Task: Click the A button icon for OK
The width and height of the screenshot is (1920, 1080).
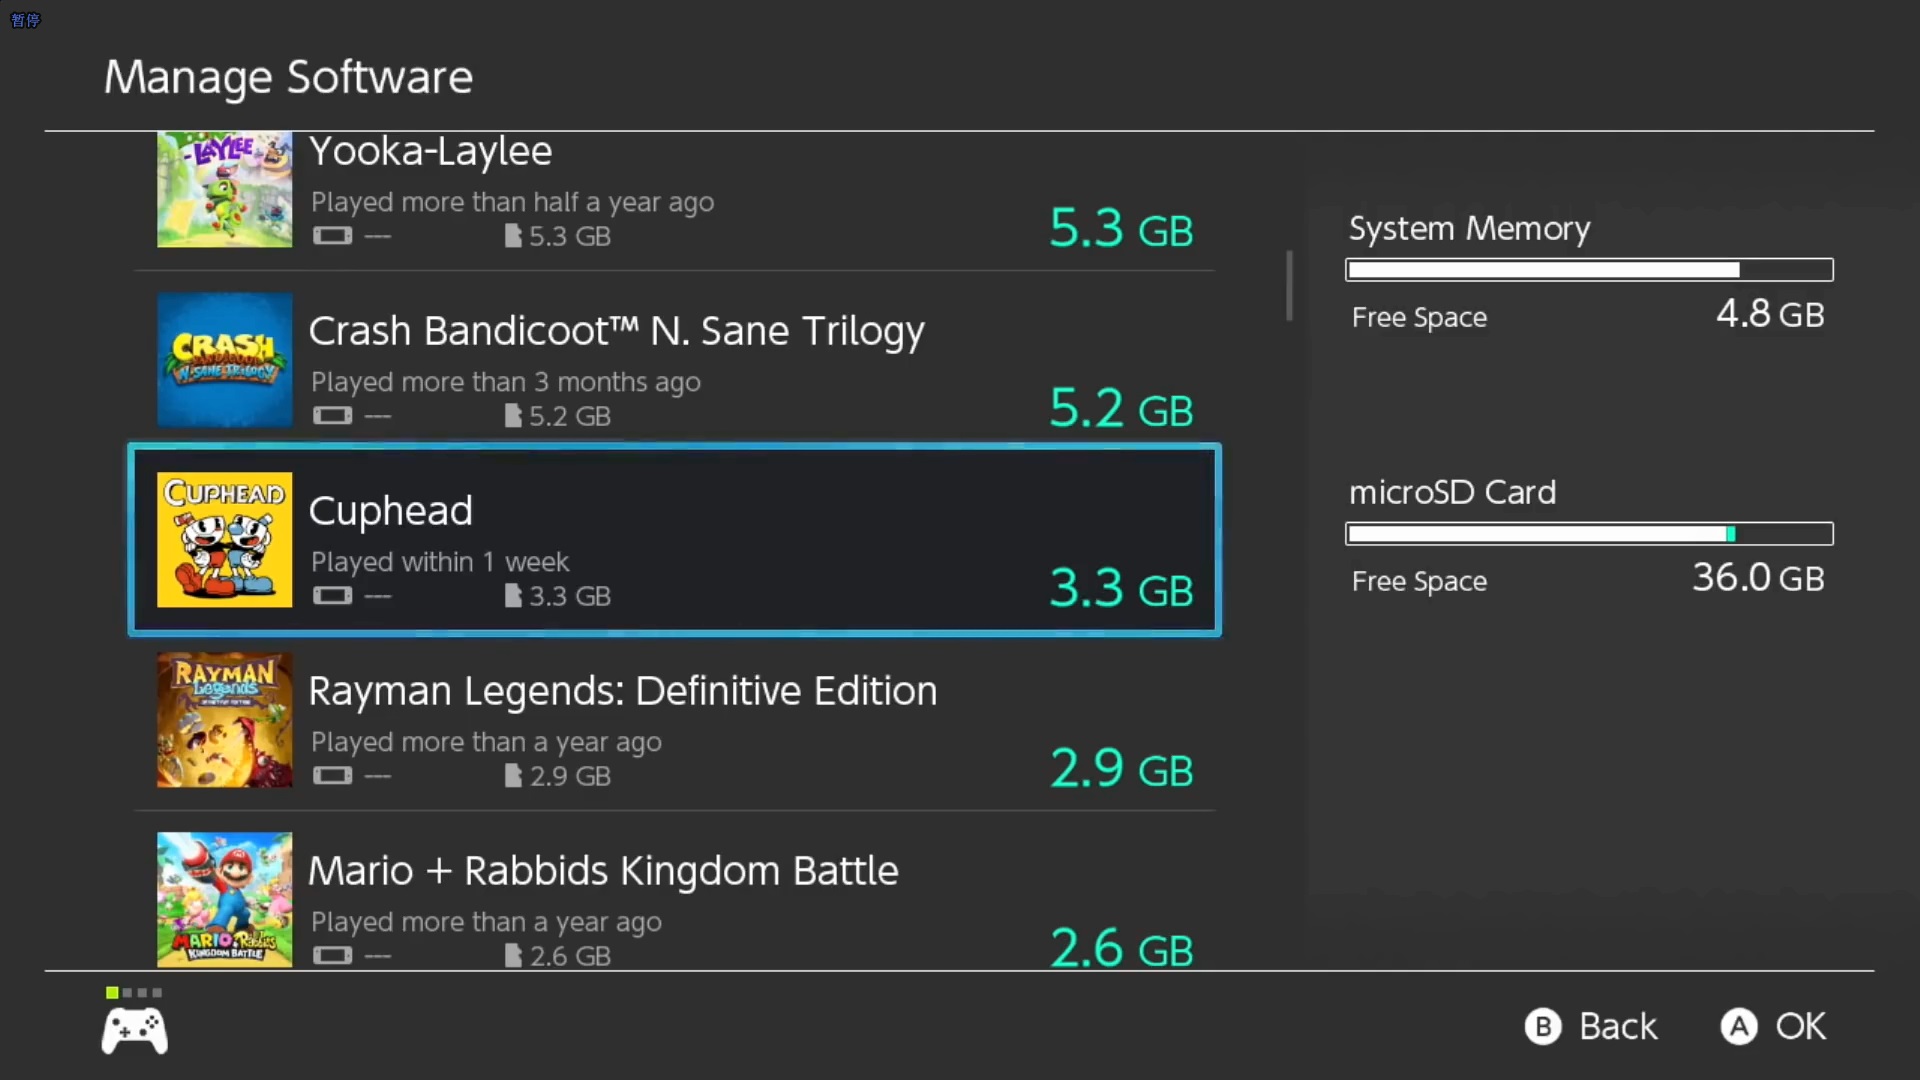Action: (1739, 1027)
